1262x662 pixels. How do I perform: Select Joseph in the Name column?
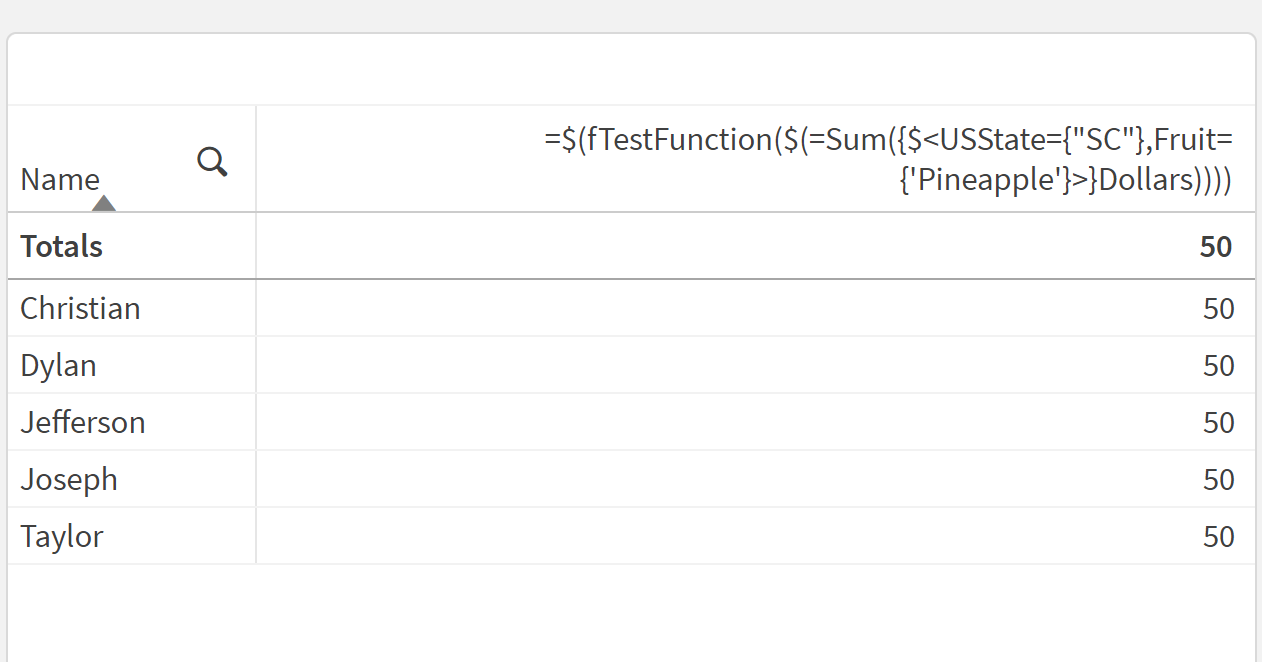tap(69, 479)
